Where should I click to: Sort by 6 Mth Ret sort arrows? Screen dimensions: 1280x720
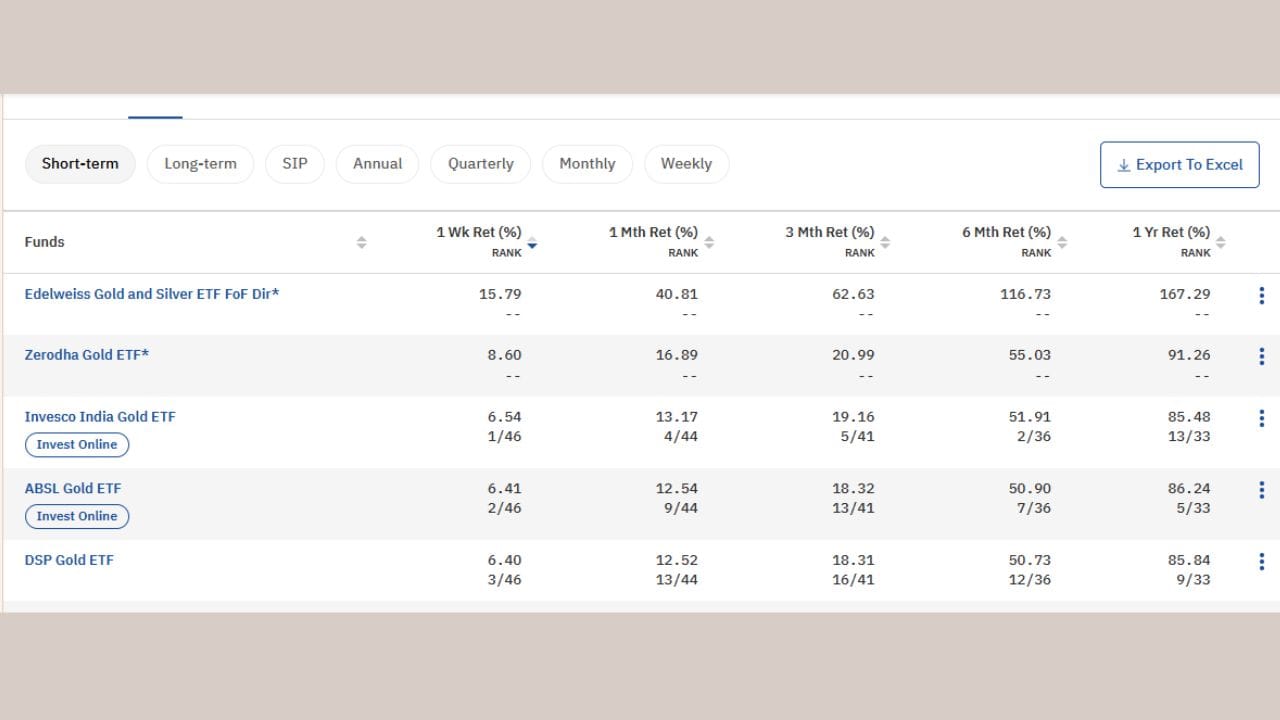point(1062,242)
